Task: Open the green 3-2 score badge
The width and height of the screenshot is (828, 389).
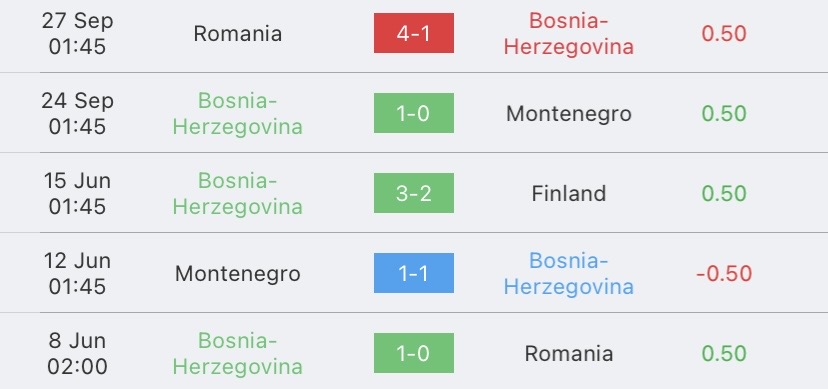Action: coord(413,193)
